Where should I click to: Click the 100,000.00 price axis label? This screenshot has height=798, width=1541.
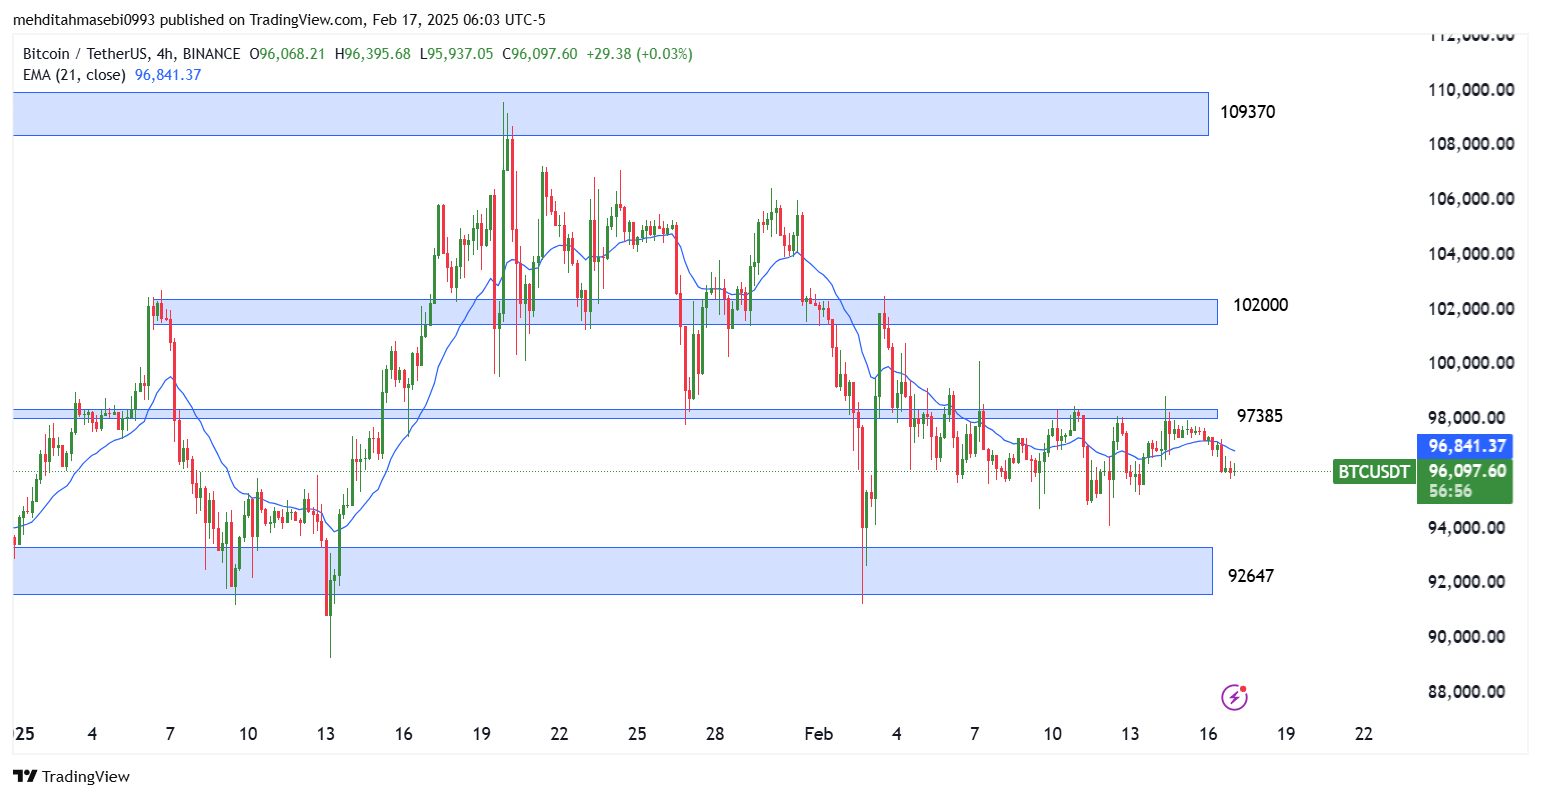pos(1471,363)
